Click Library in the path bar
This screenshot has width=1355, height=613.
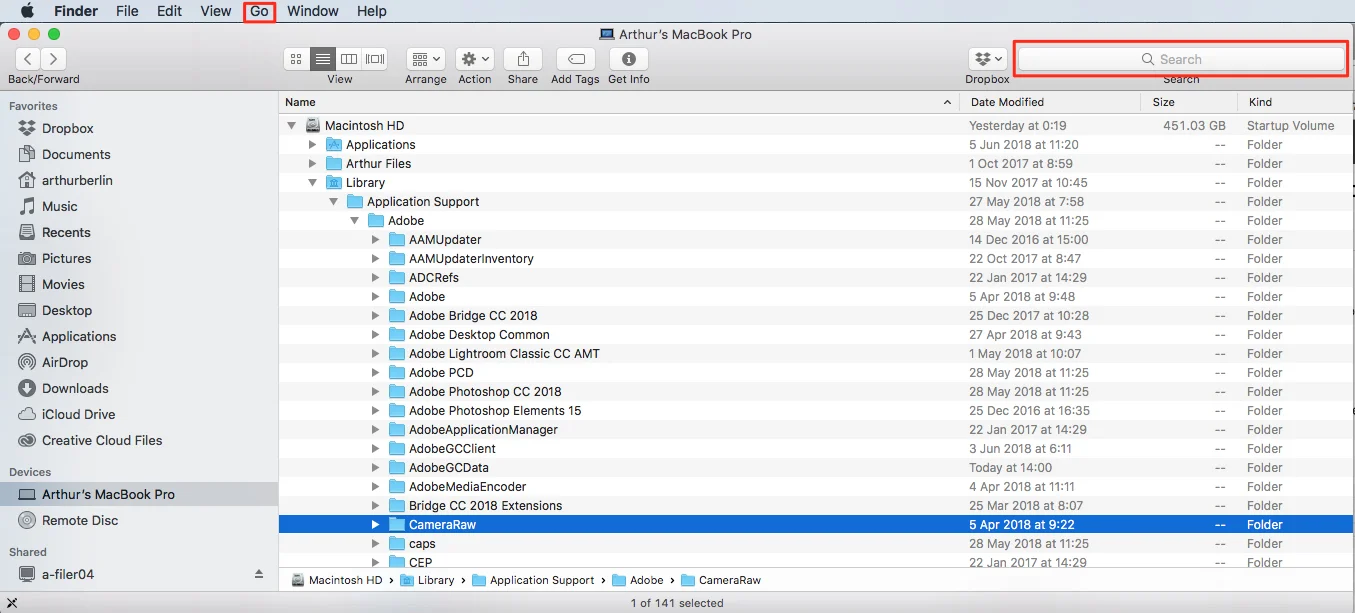coord(427,580)
